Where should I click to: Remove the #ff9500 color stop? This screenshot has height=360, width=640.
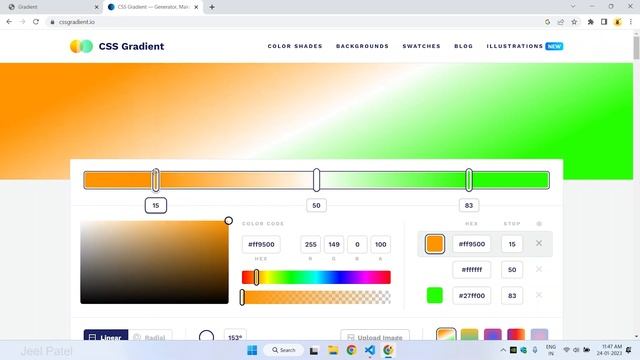(x=539, y=243)
